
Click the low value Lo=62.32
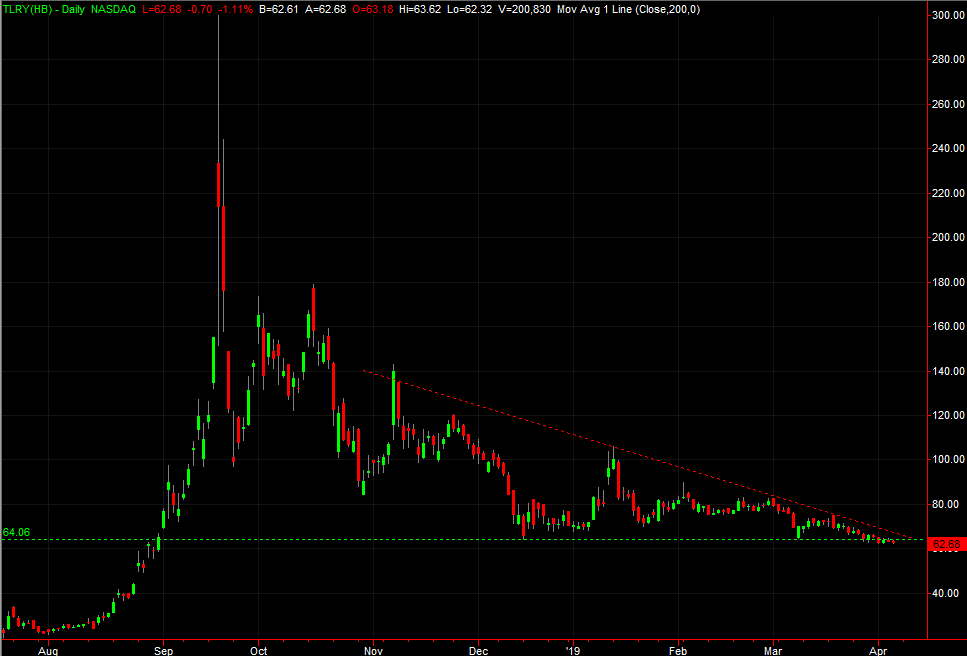[x=470, y=9]
